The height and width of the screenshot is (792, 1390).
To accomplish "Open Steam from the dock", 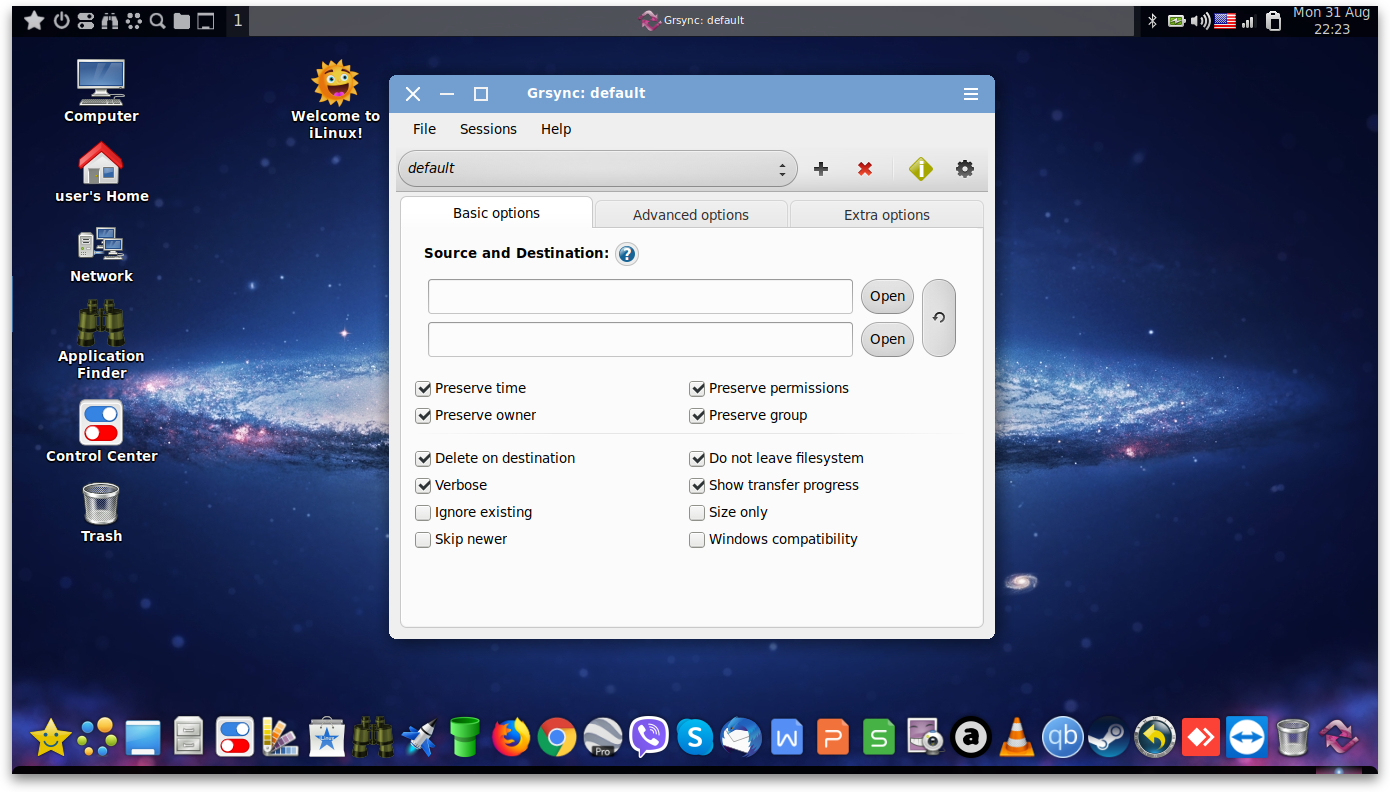I will [1109, 738].
